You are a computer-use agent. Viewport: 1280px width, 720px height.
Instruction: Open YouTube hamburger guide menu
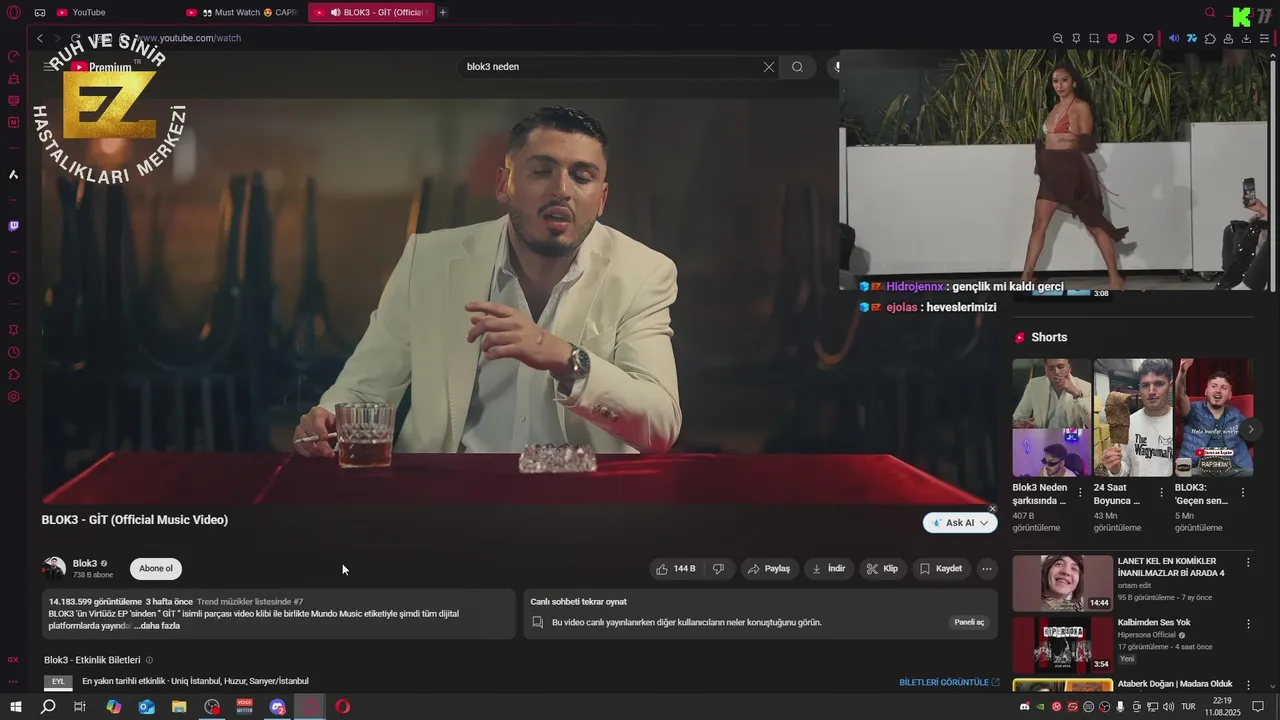click(49, 67)
